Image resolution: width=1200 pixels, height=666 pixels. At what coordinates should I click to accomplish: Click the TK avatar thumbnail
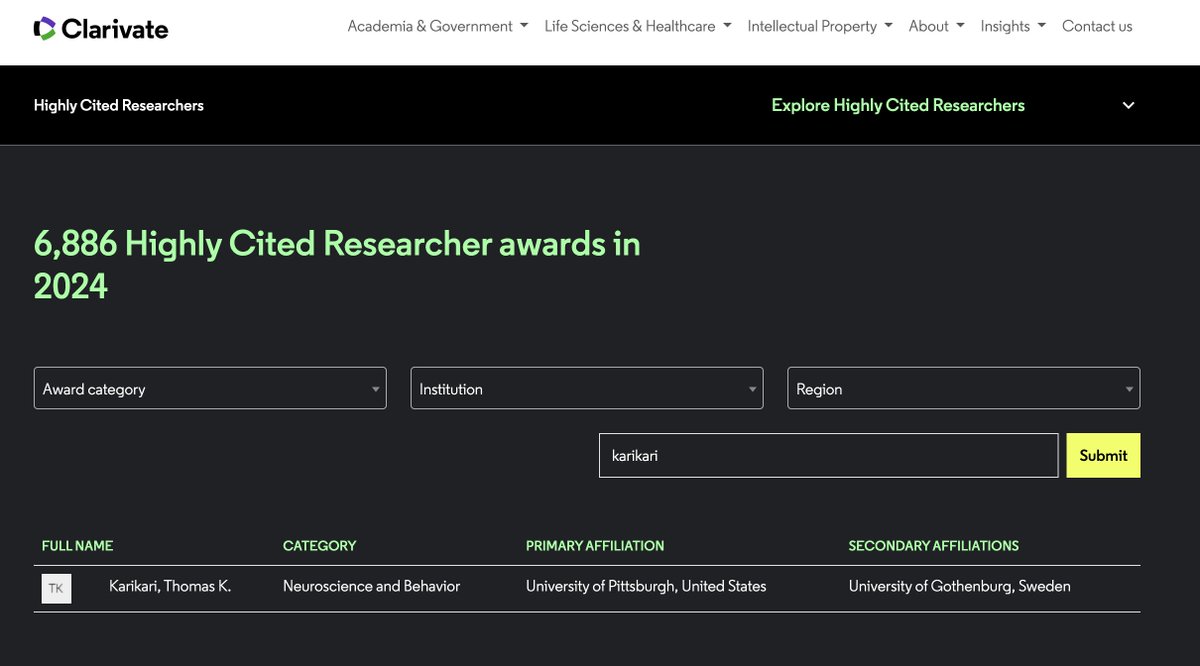56,588
